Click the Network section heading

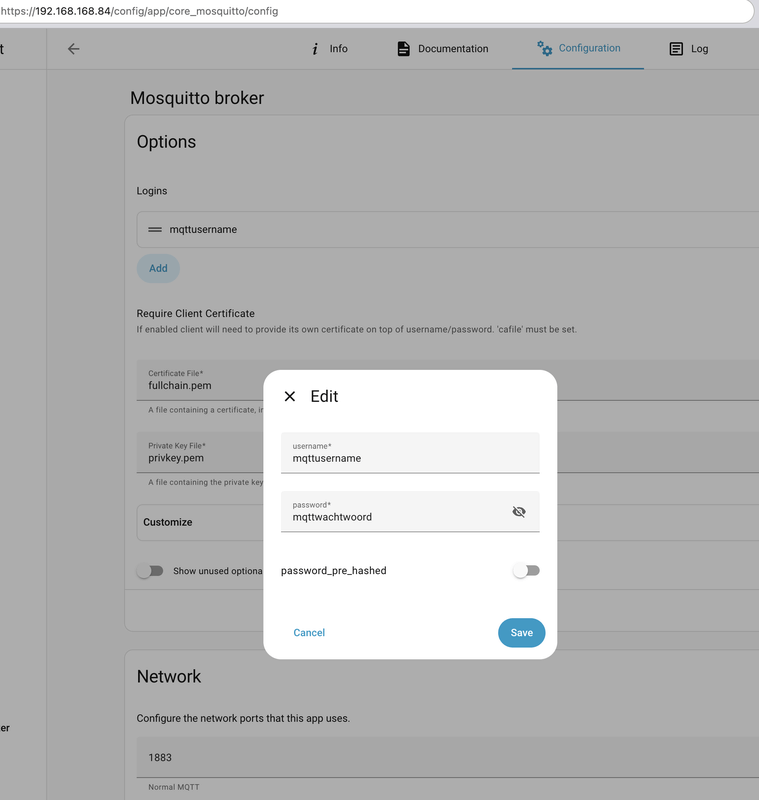pos(169,677)
